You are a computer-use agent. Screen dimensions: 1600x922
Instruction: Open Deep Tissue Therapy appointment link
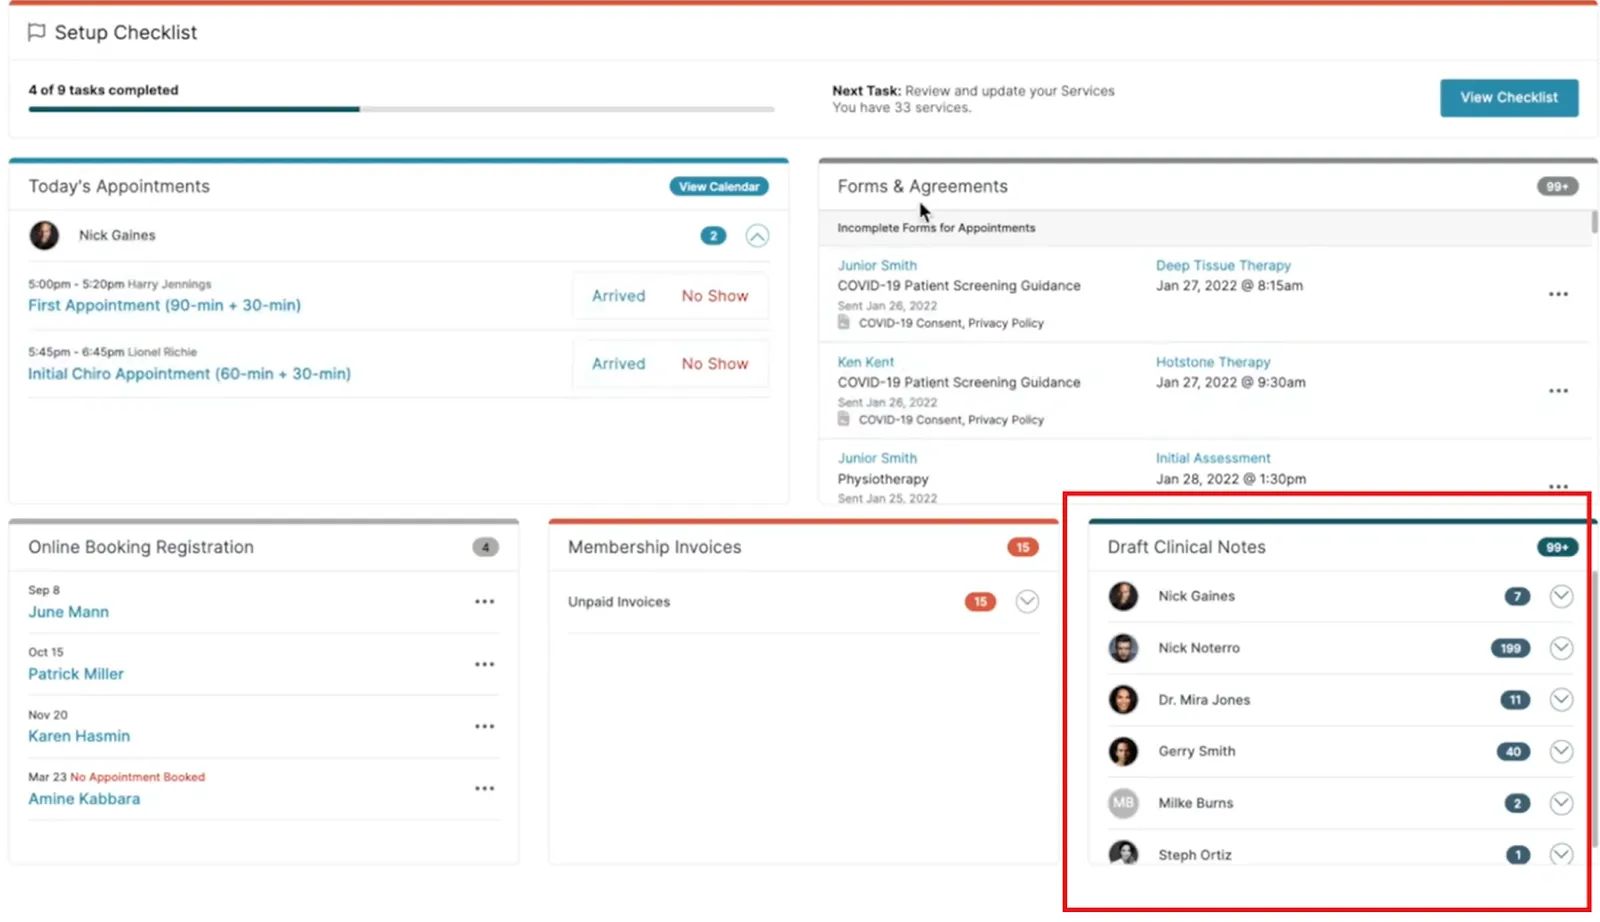1223,265
